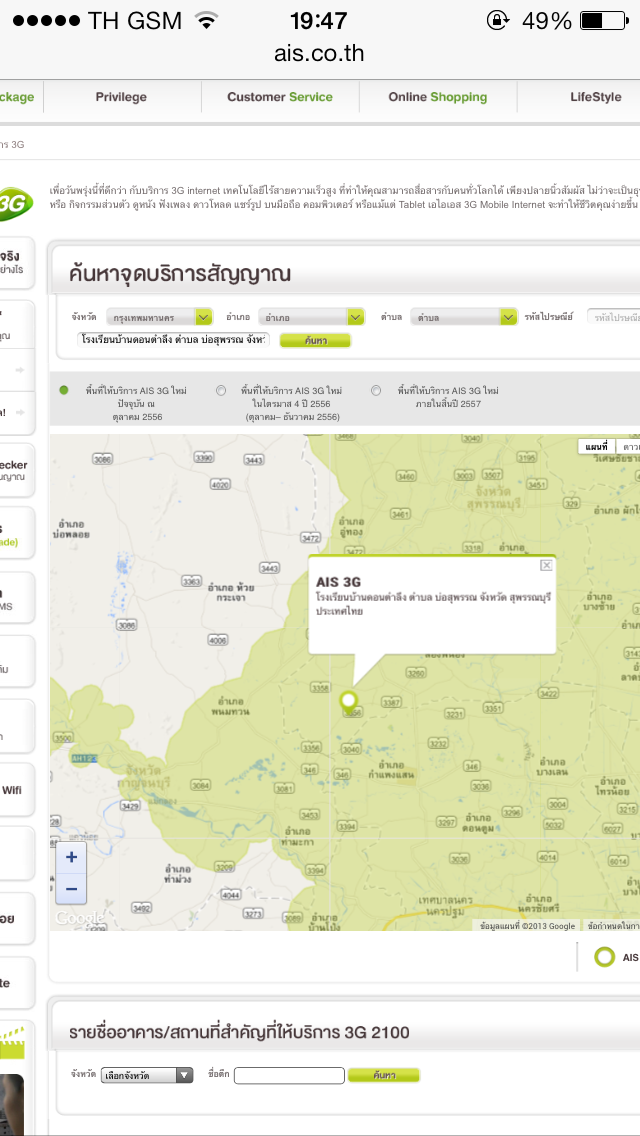The height and width of the screenshot is (1136, 640).
Task: Select the coverage in quarter 4 2556 radio
Action: 221,390
